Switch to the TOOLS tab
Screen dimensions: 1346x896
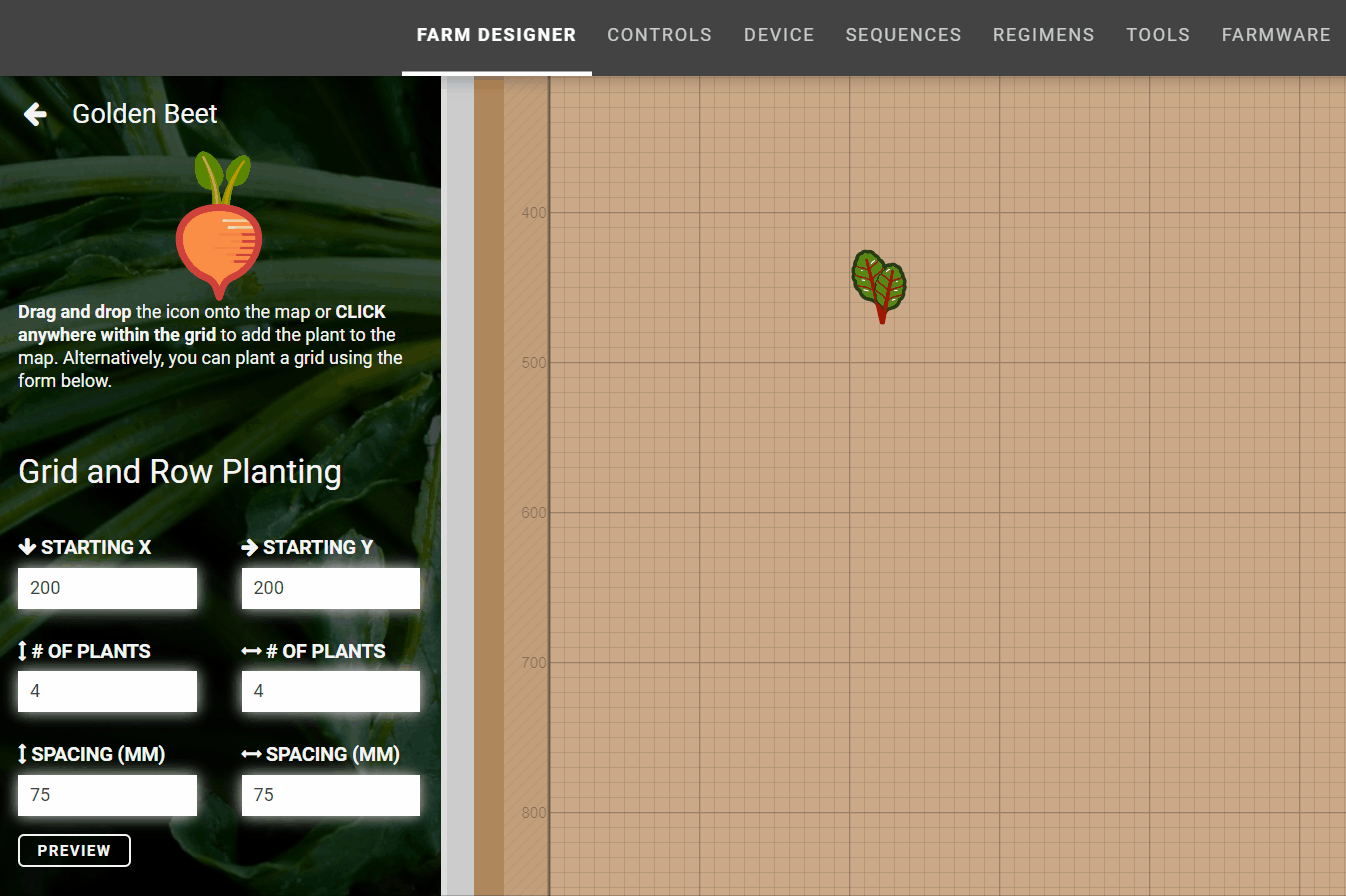1157,34
